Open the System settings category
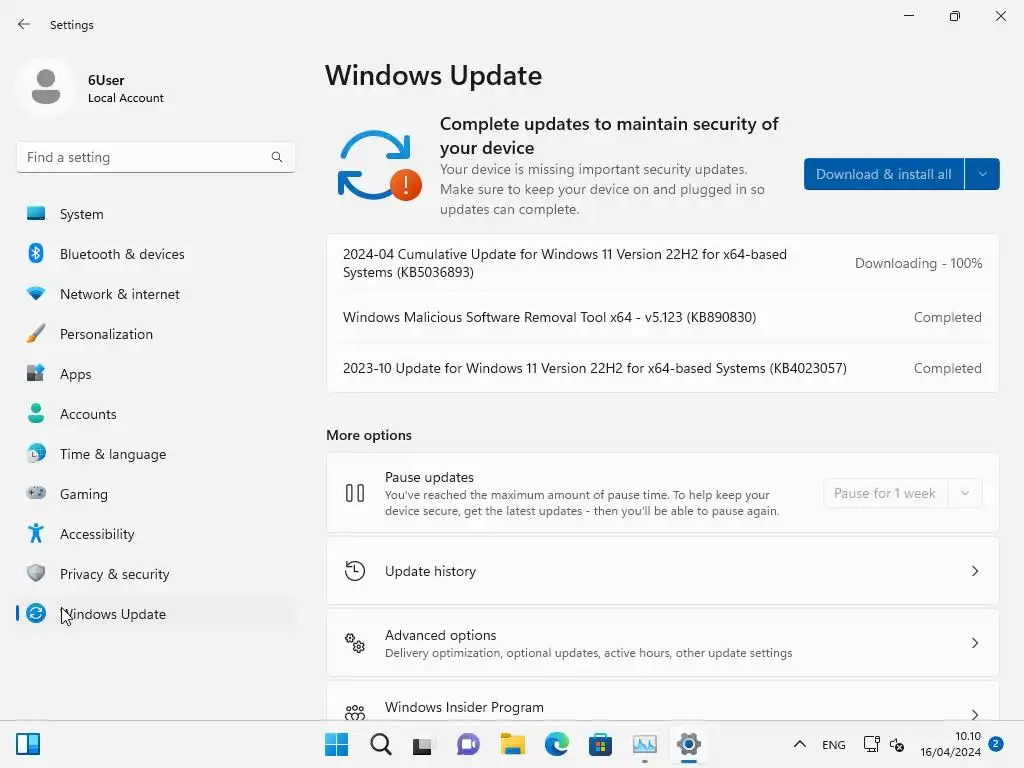Image resolution: width=1024 pixels, height=768 pixels. 155,214
